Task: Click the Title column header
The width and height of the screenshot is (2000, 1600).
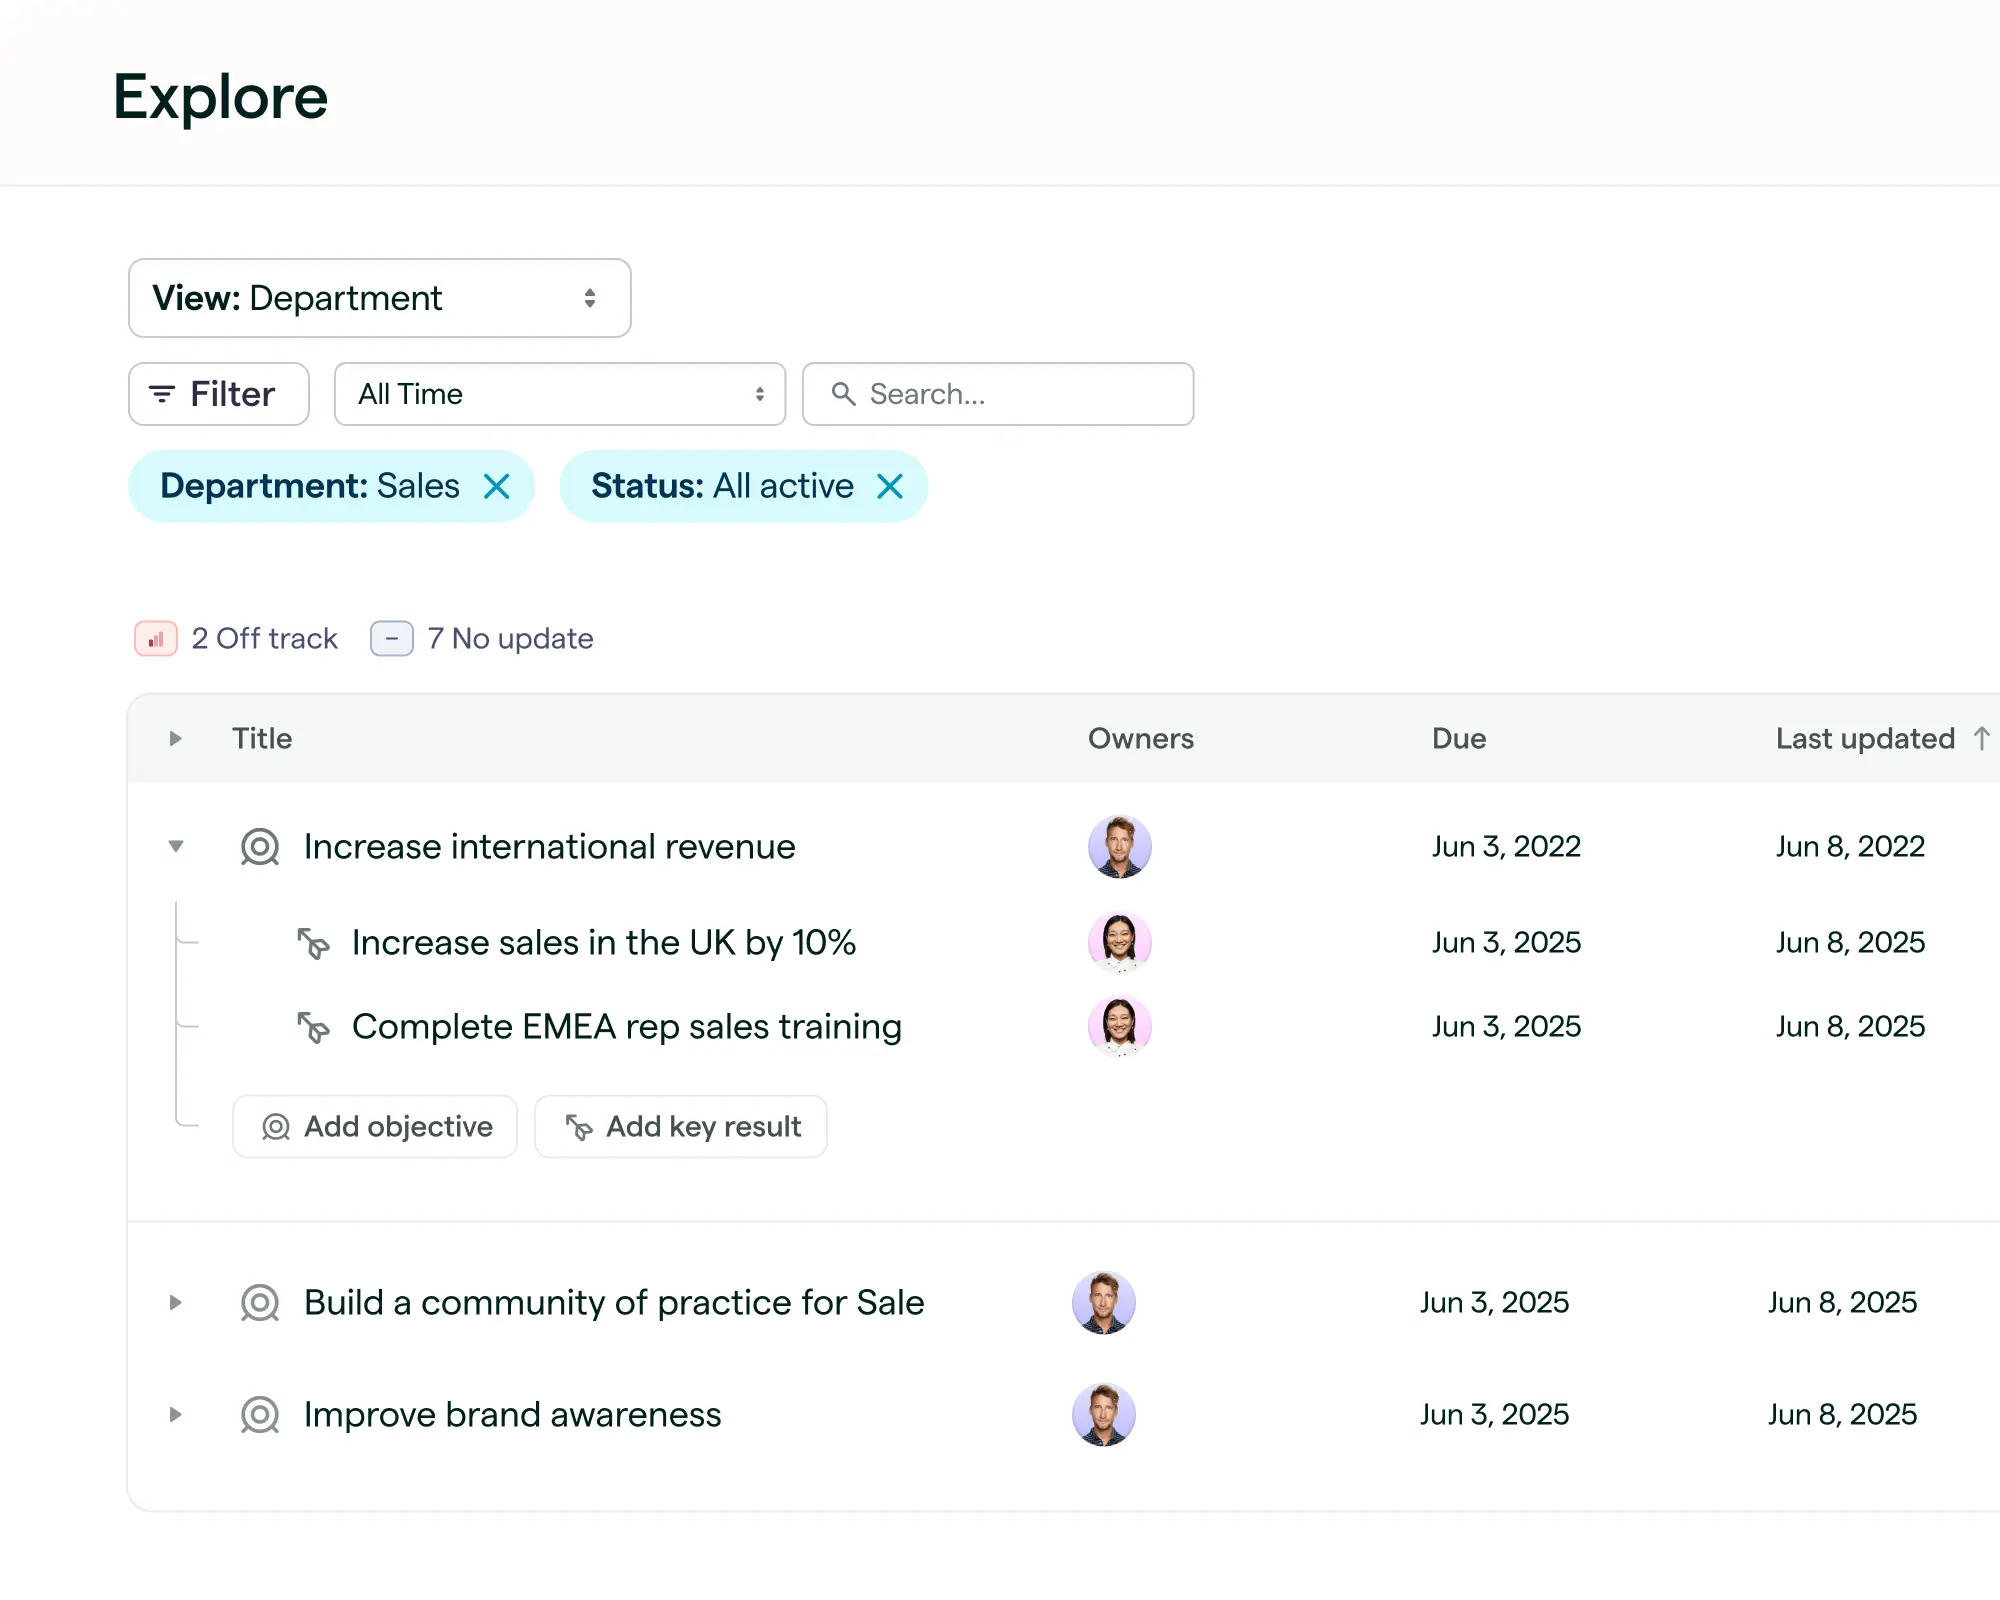Action: coord(261,738)
